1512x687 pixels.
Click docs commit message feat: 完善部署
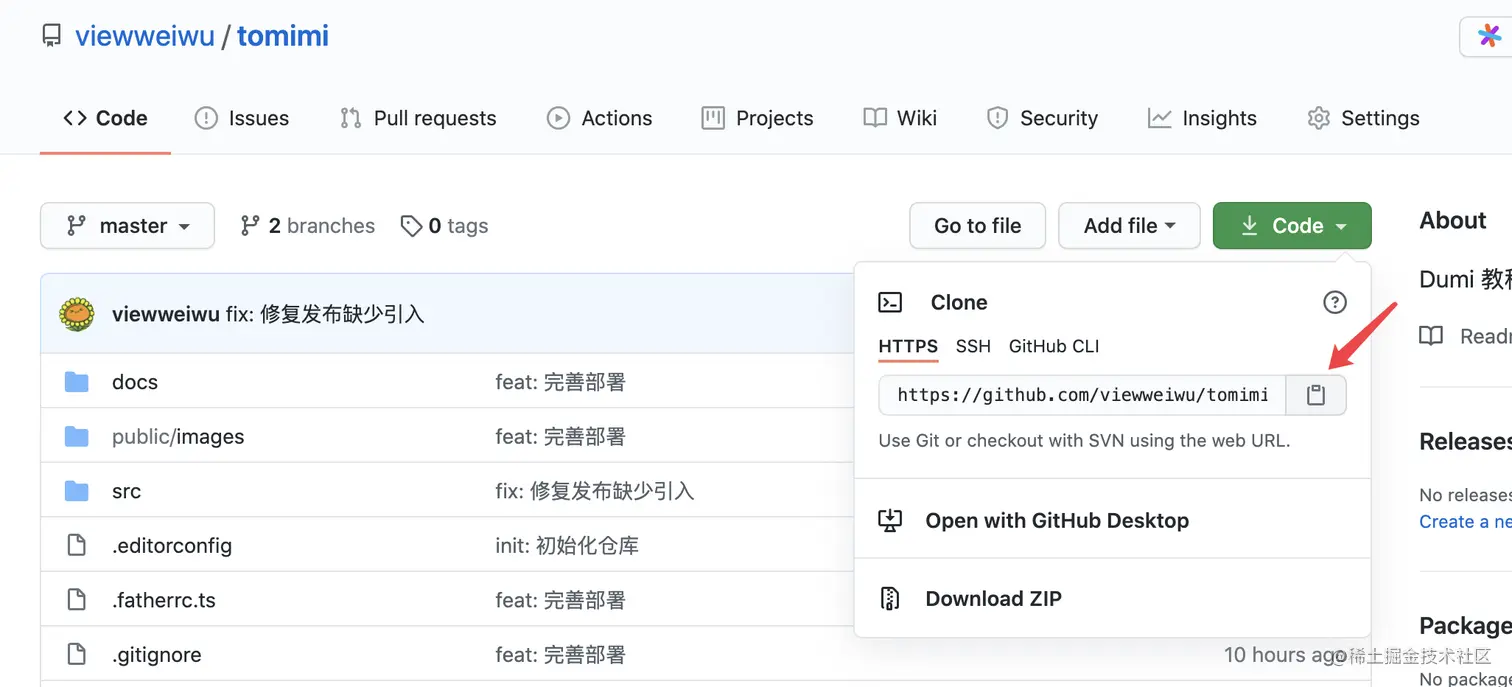coord(560,382)
